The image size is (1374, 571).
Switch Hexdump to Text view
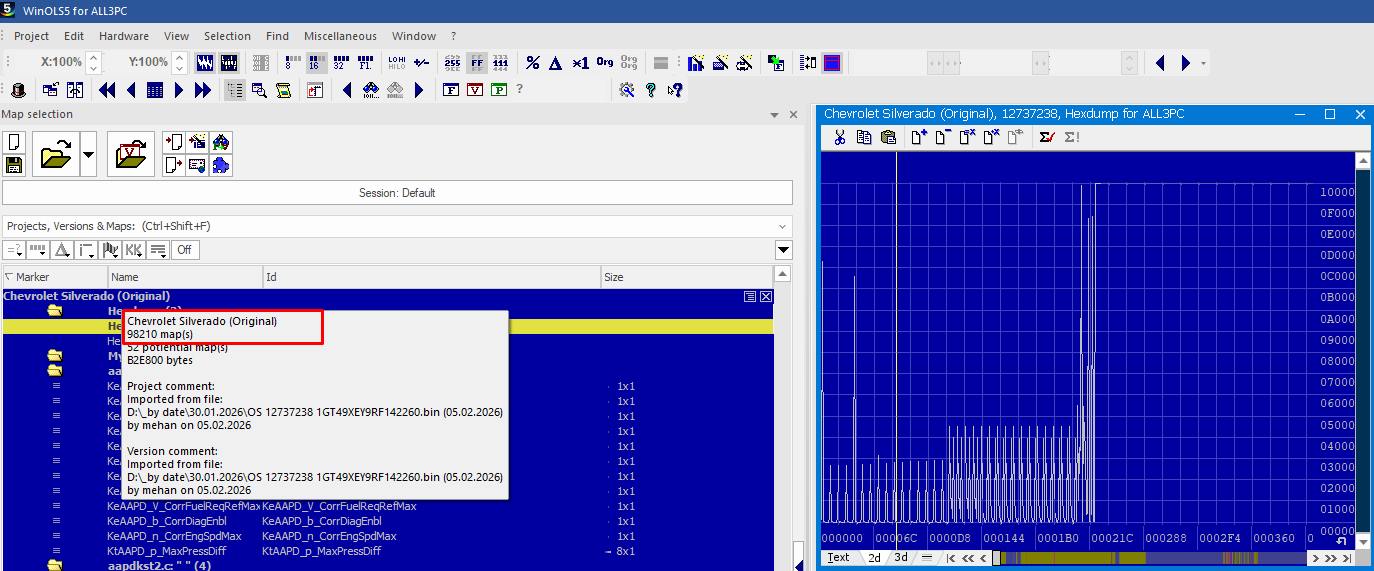point(839,558)
